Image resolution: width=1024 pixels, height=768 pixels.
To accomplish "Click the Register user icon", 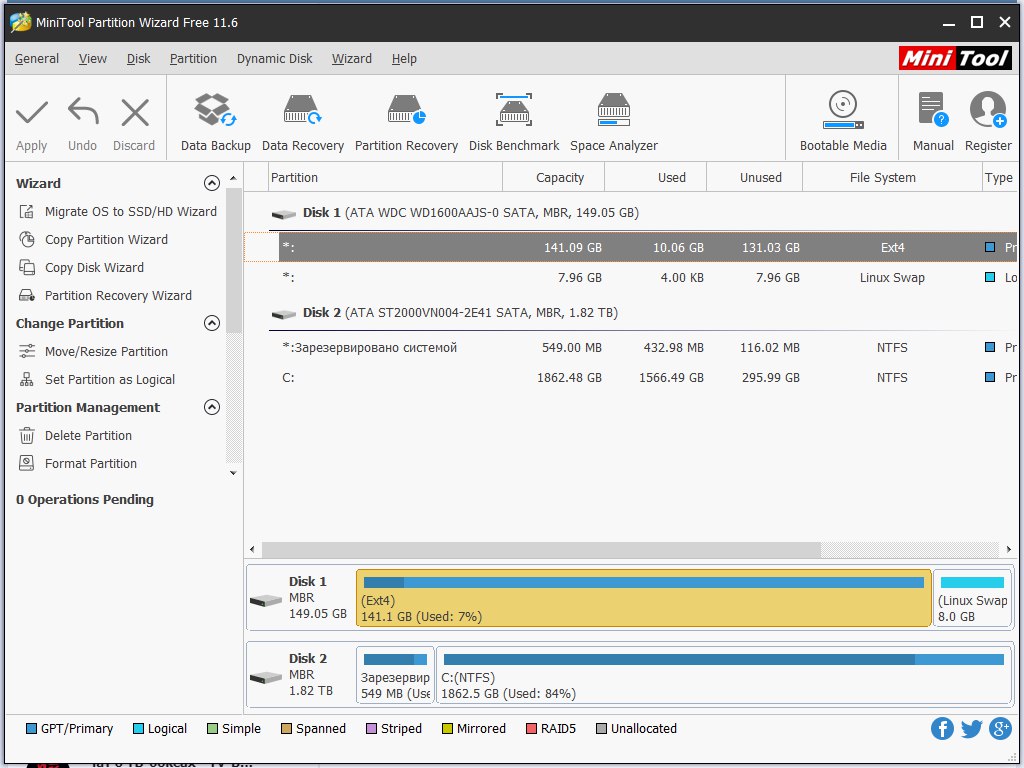I will pyautogui.click(x=988, y=110).
